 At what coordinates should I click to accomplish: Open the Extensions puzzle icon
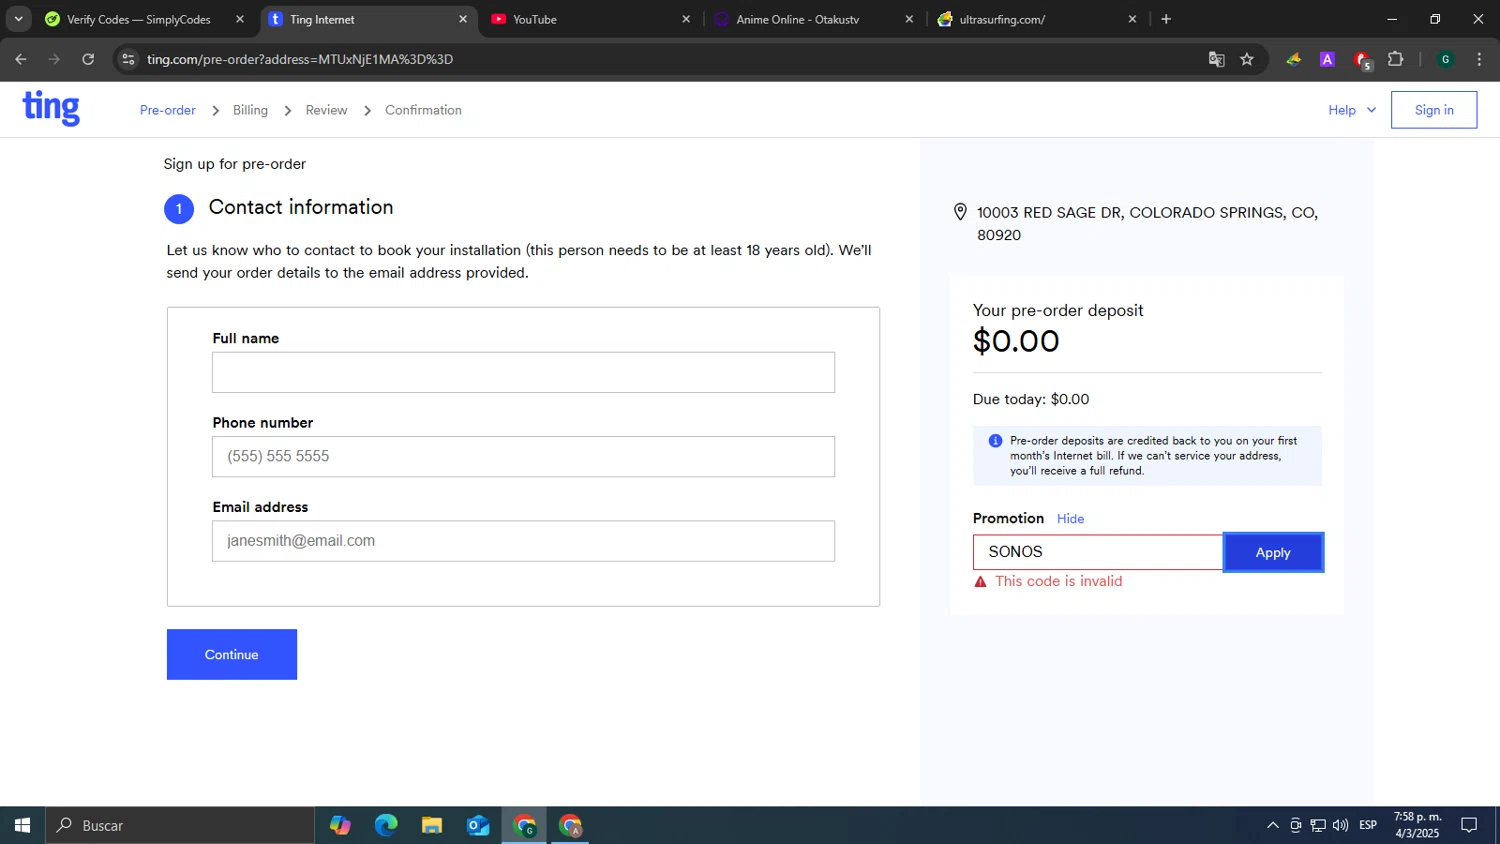pyautogui.click(x=1396, y=59)
